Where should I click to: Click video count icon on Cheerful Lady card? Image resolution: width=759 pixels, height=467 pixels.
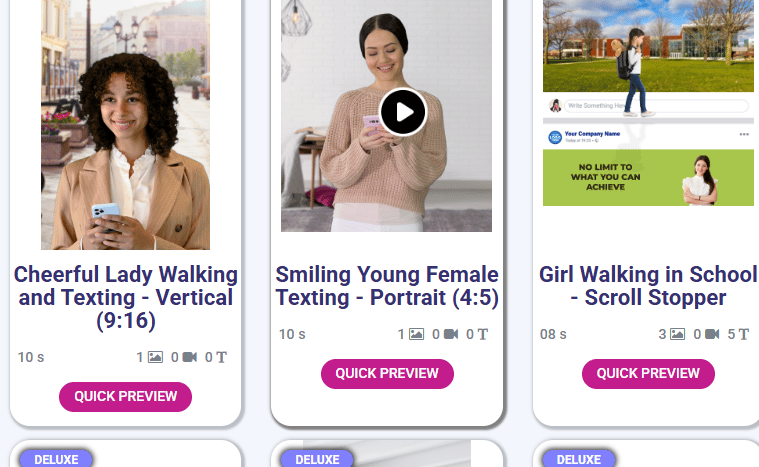190,357
